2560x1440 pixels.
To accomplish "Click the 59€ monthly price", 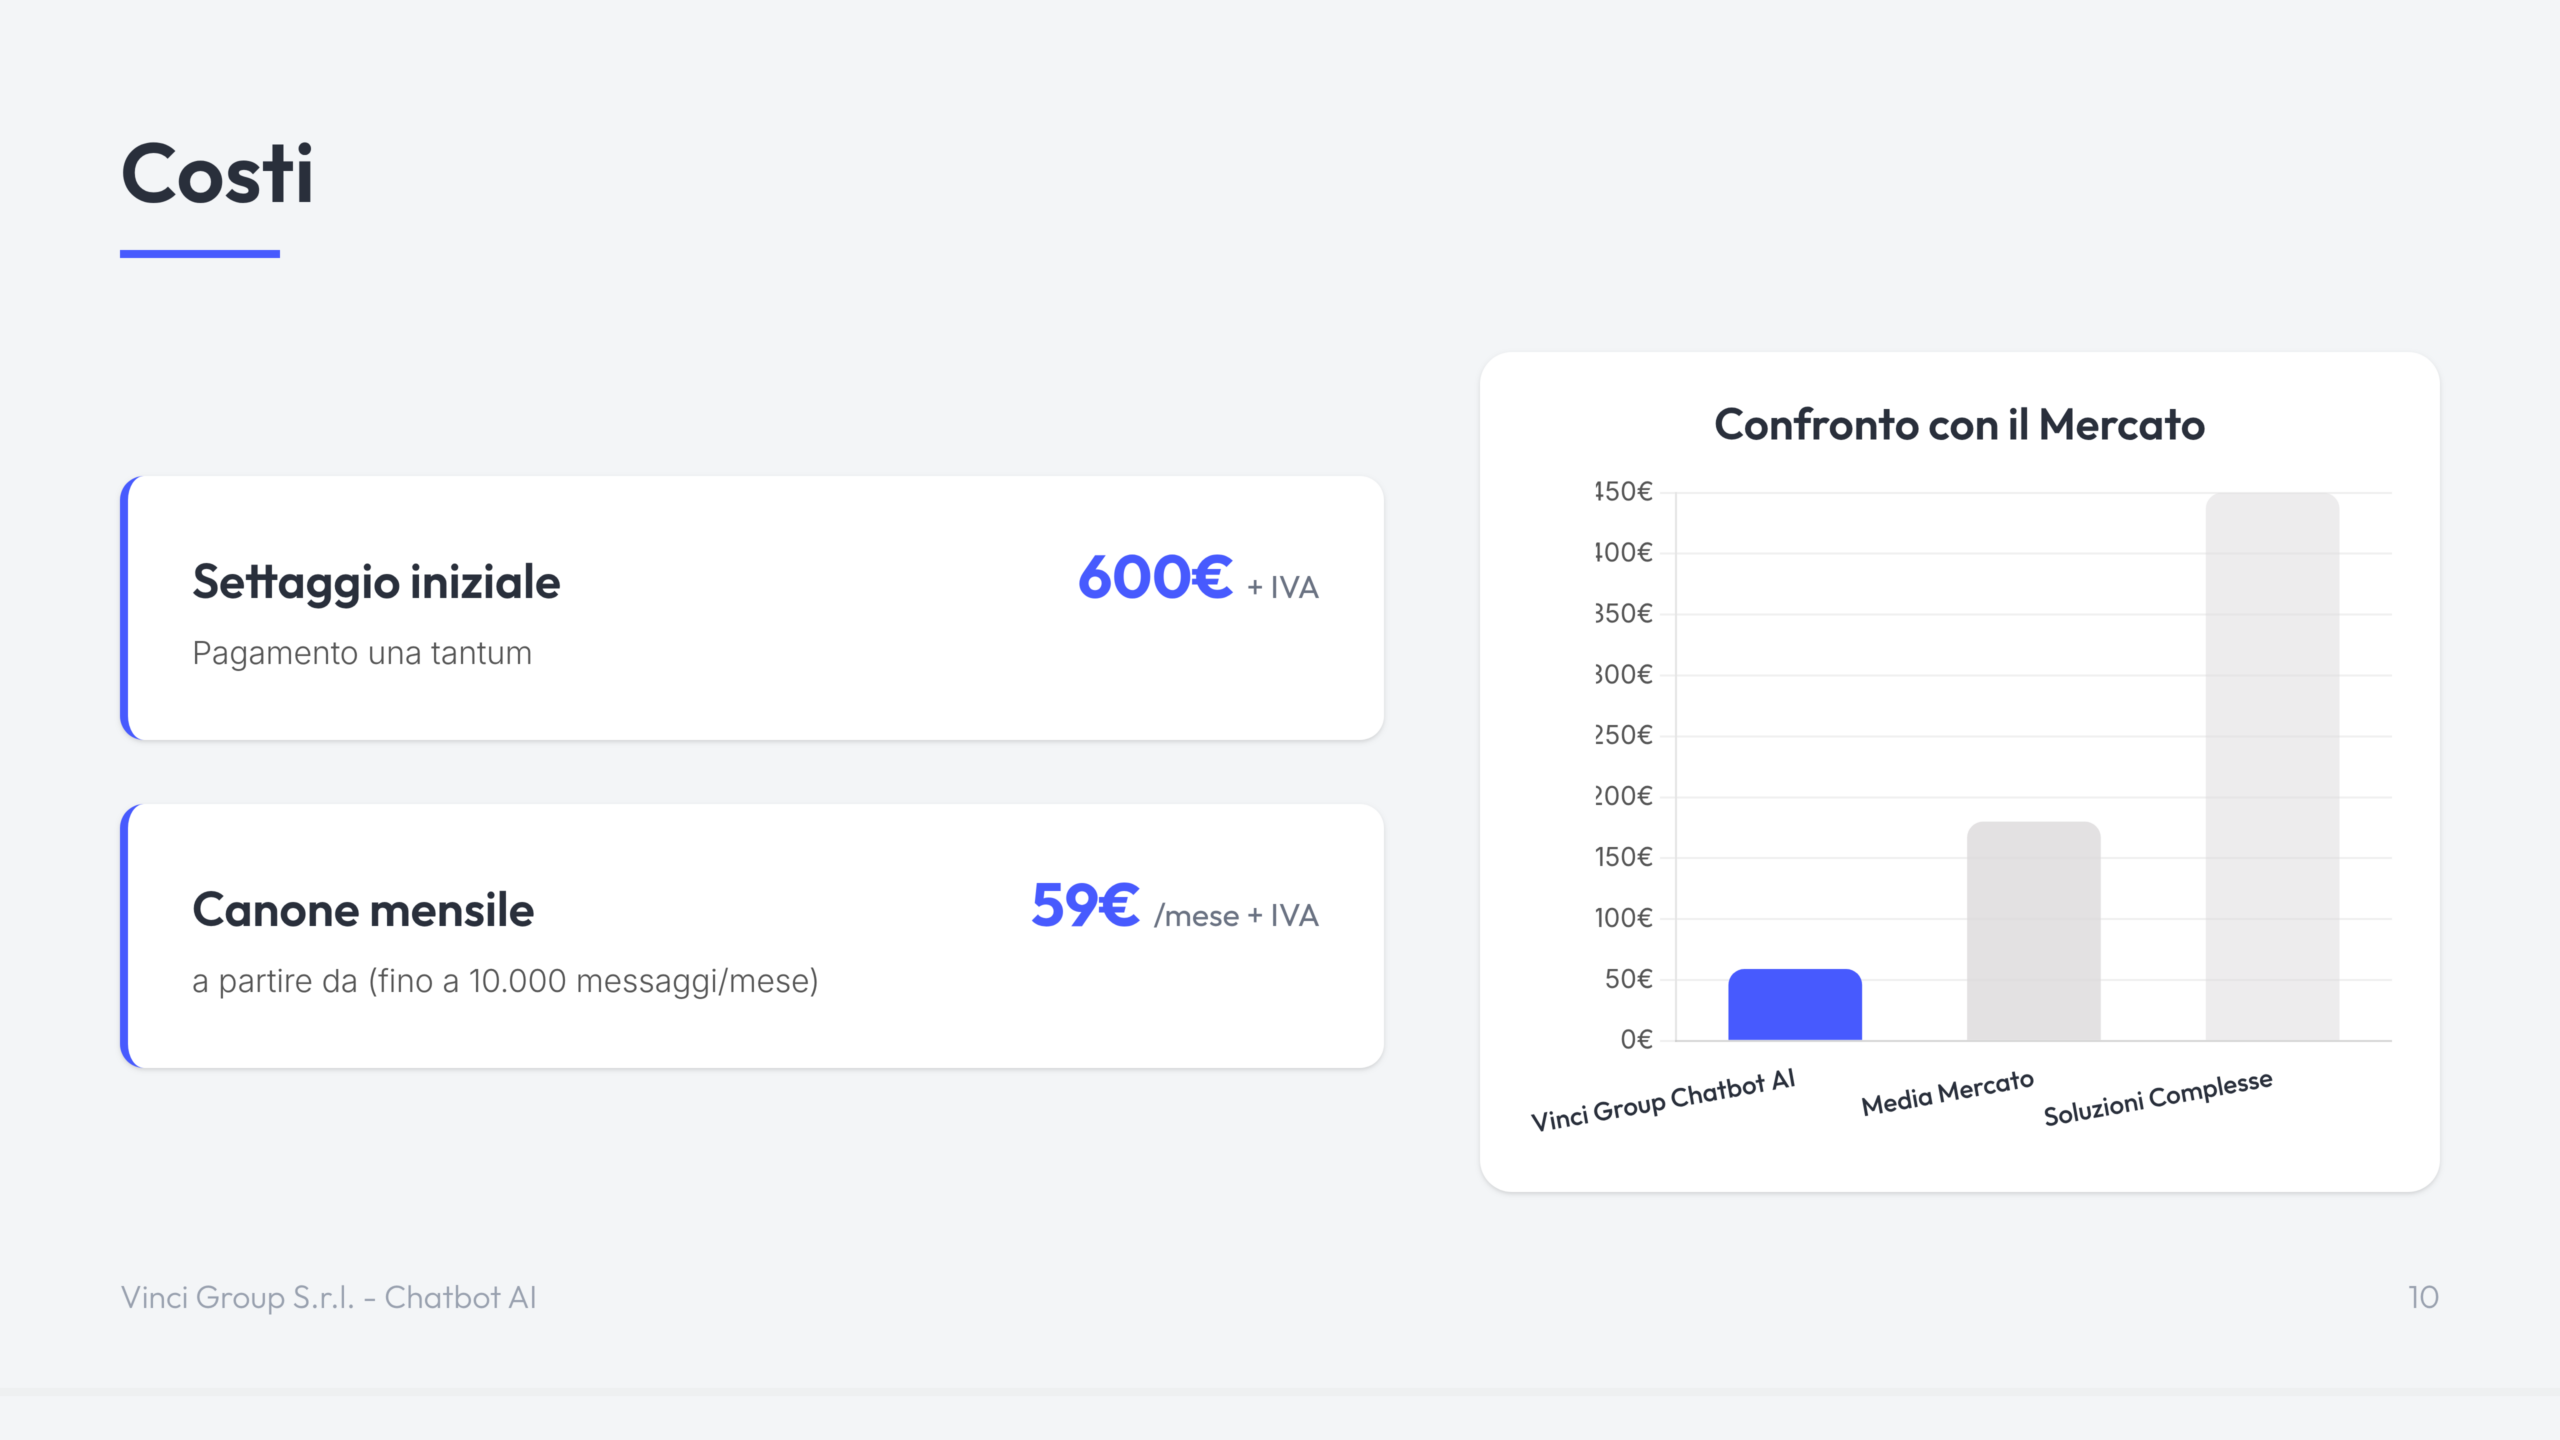I will pyautogui.click(x=1085, y=906).
